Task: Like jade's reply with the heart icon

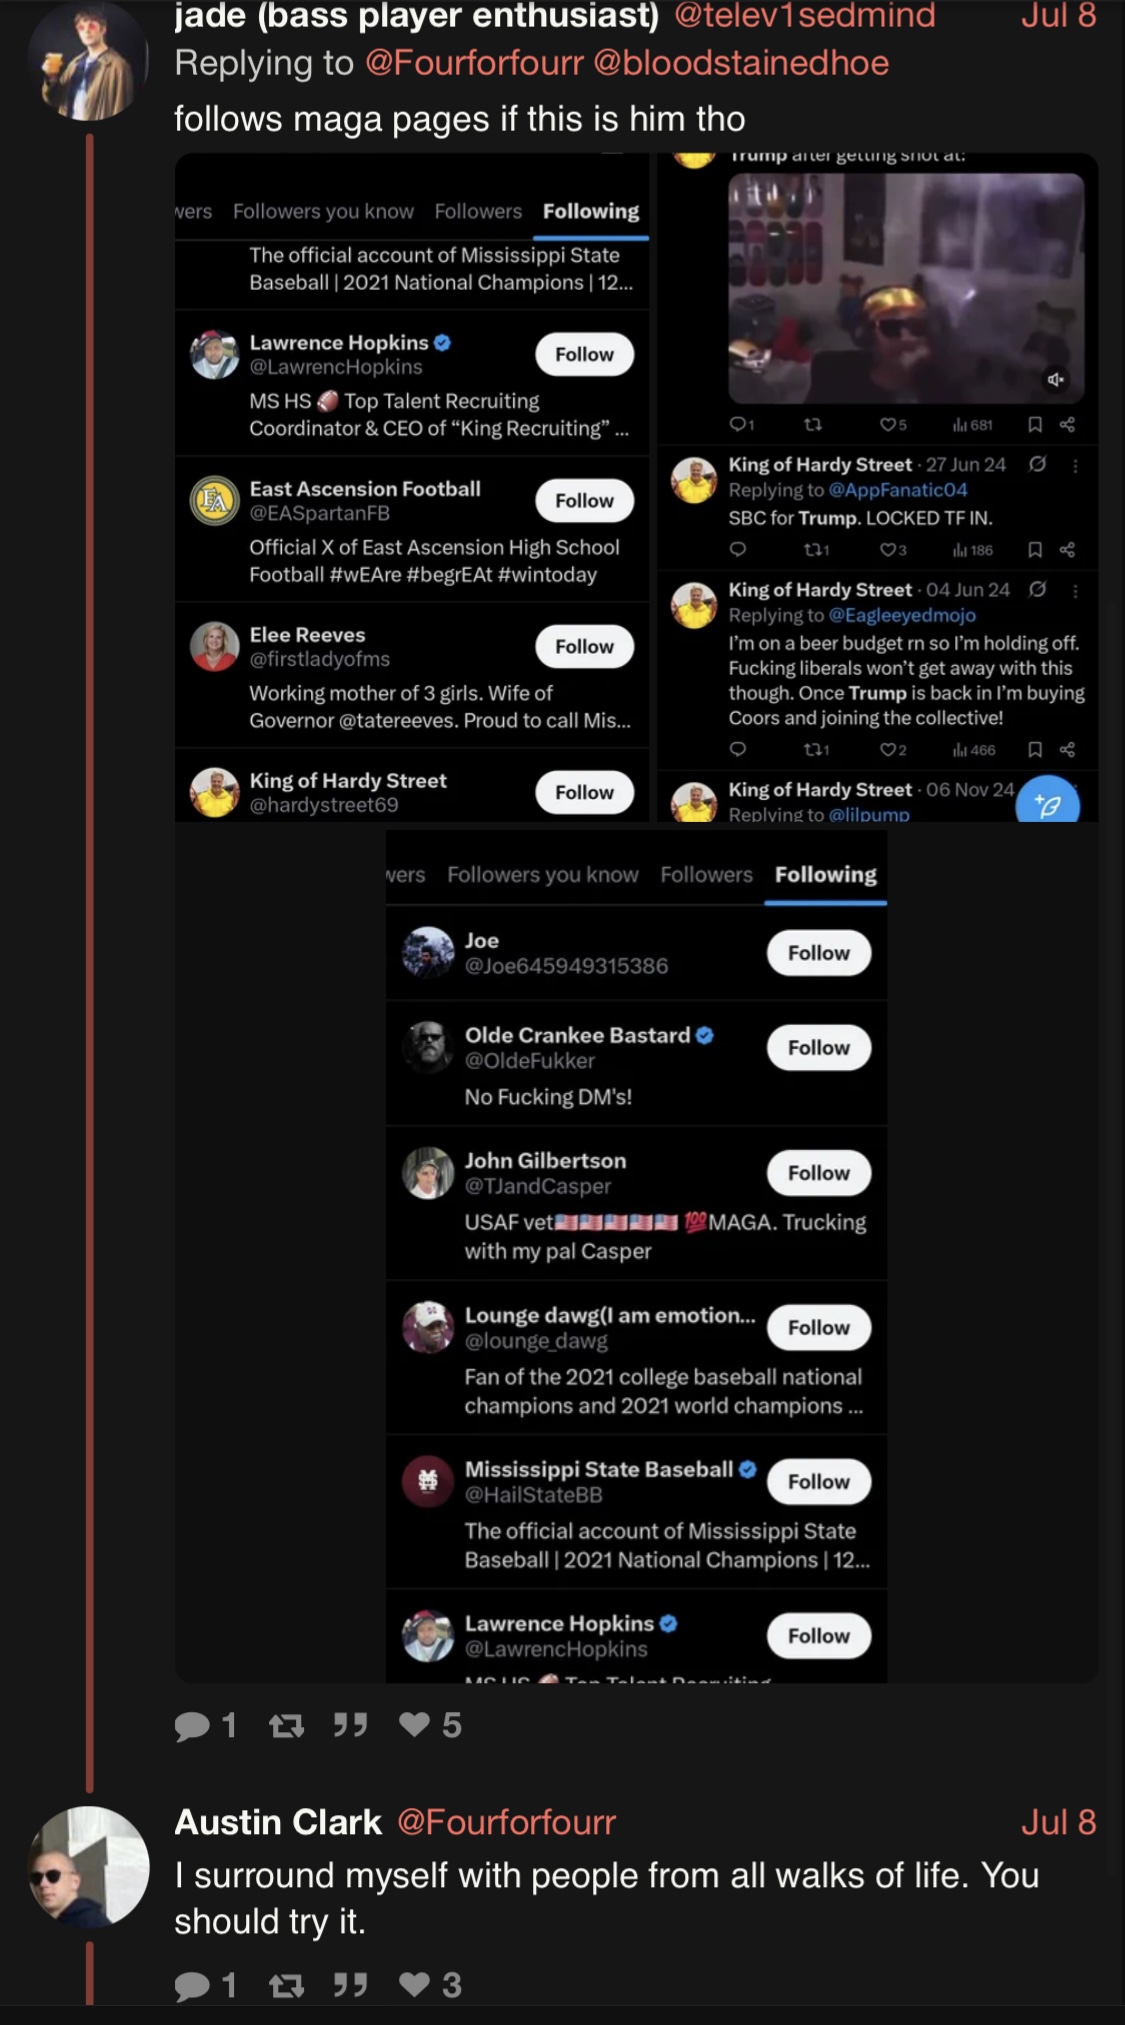Action: point(414,1724)
